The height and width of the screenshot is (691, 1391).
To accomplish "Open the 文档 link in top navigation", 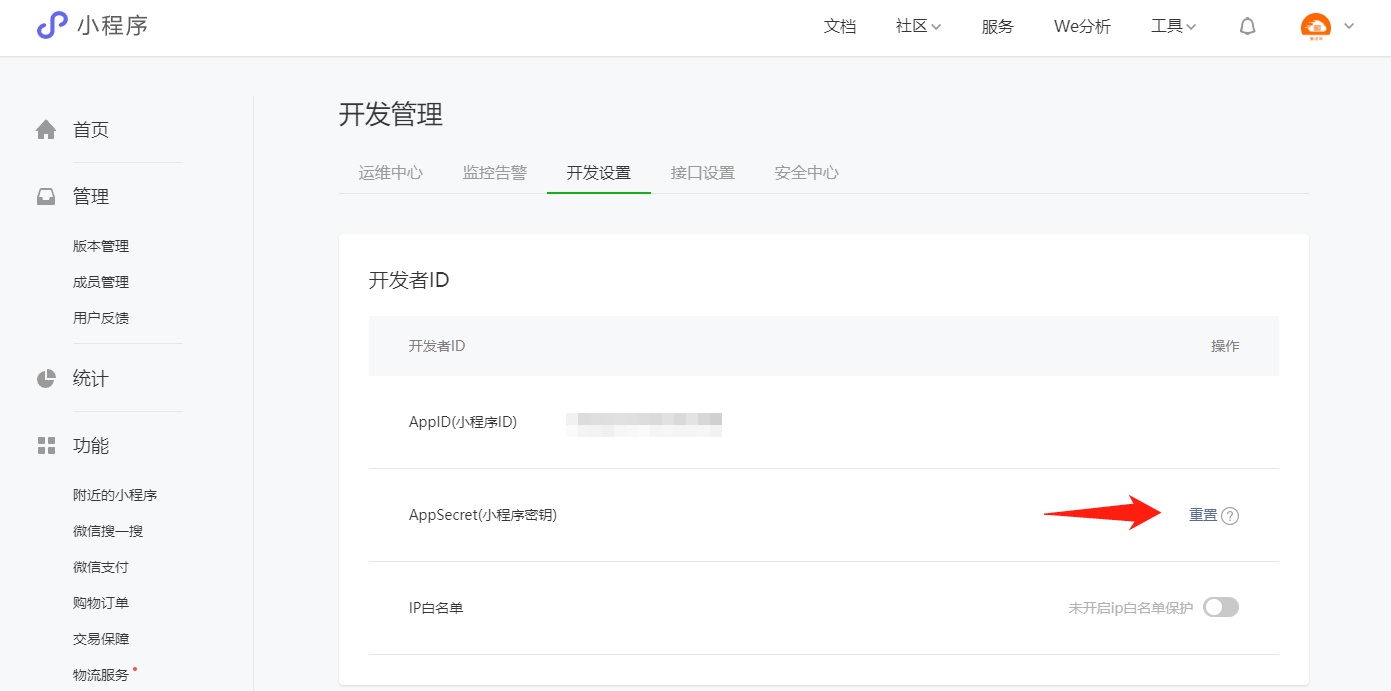I will (839, 27).
